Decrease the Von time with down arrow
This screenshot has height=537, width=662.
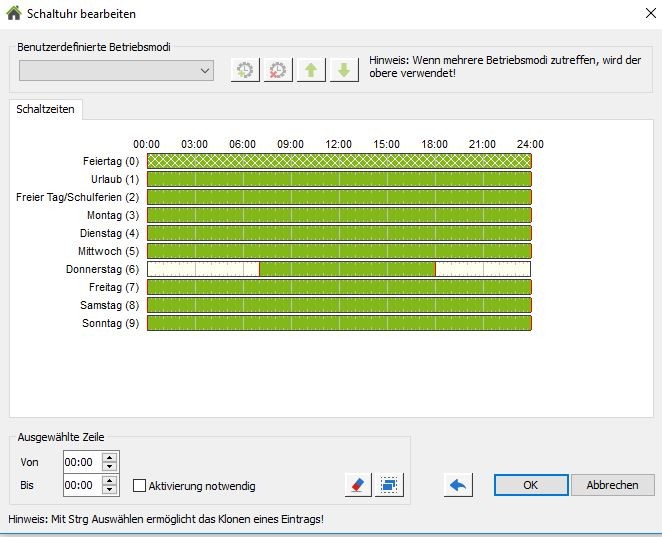[110, 466]
